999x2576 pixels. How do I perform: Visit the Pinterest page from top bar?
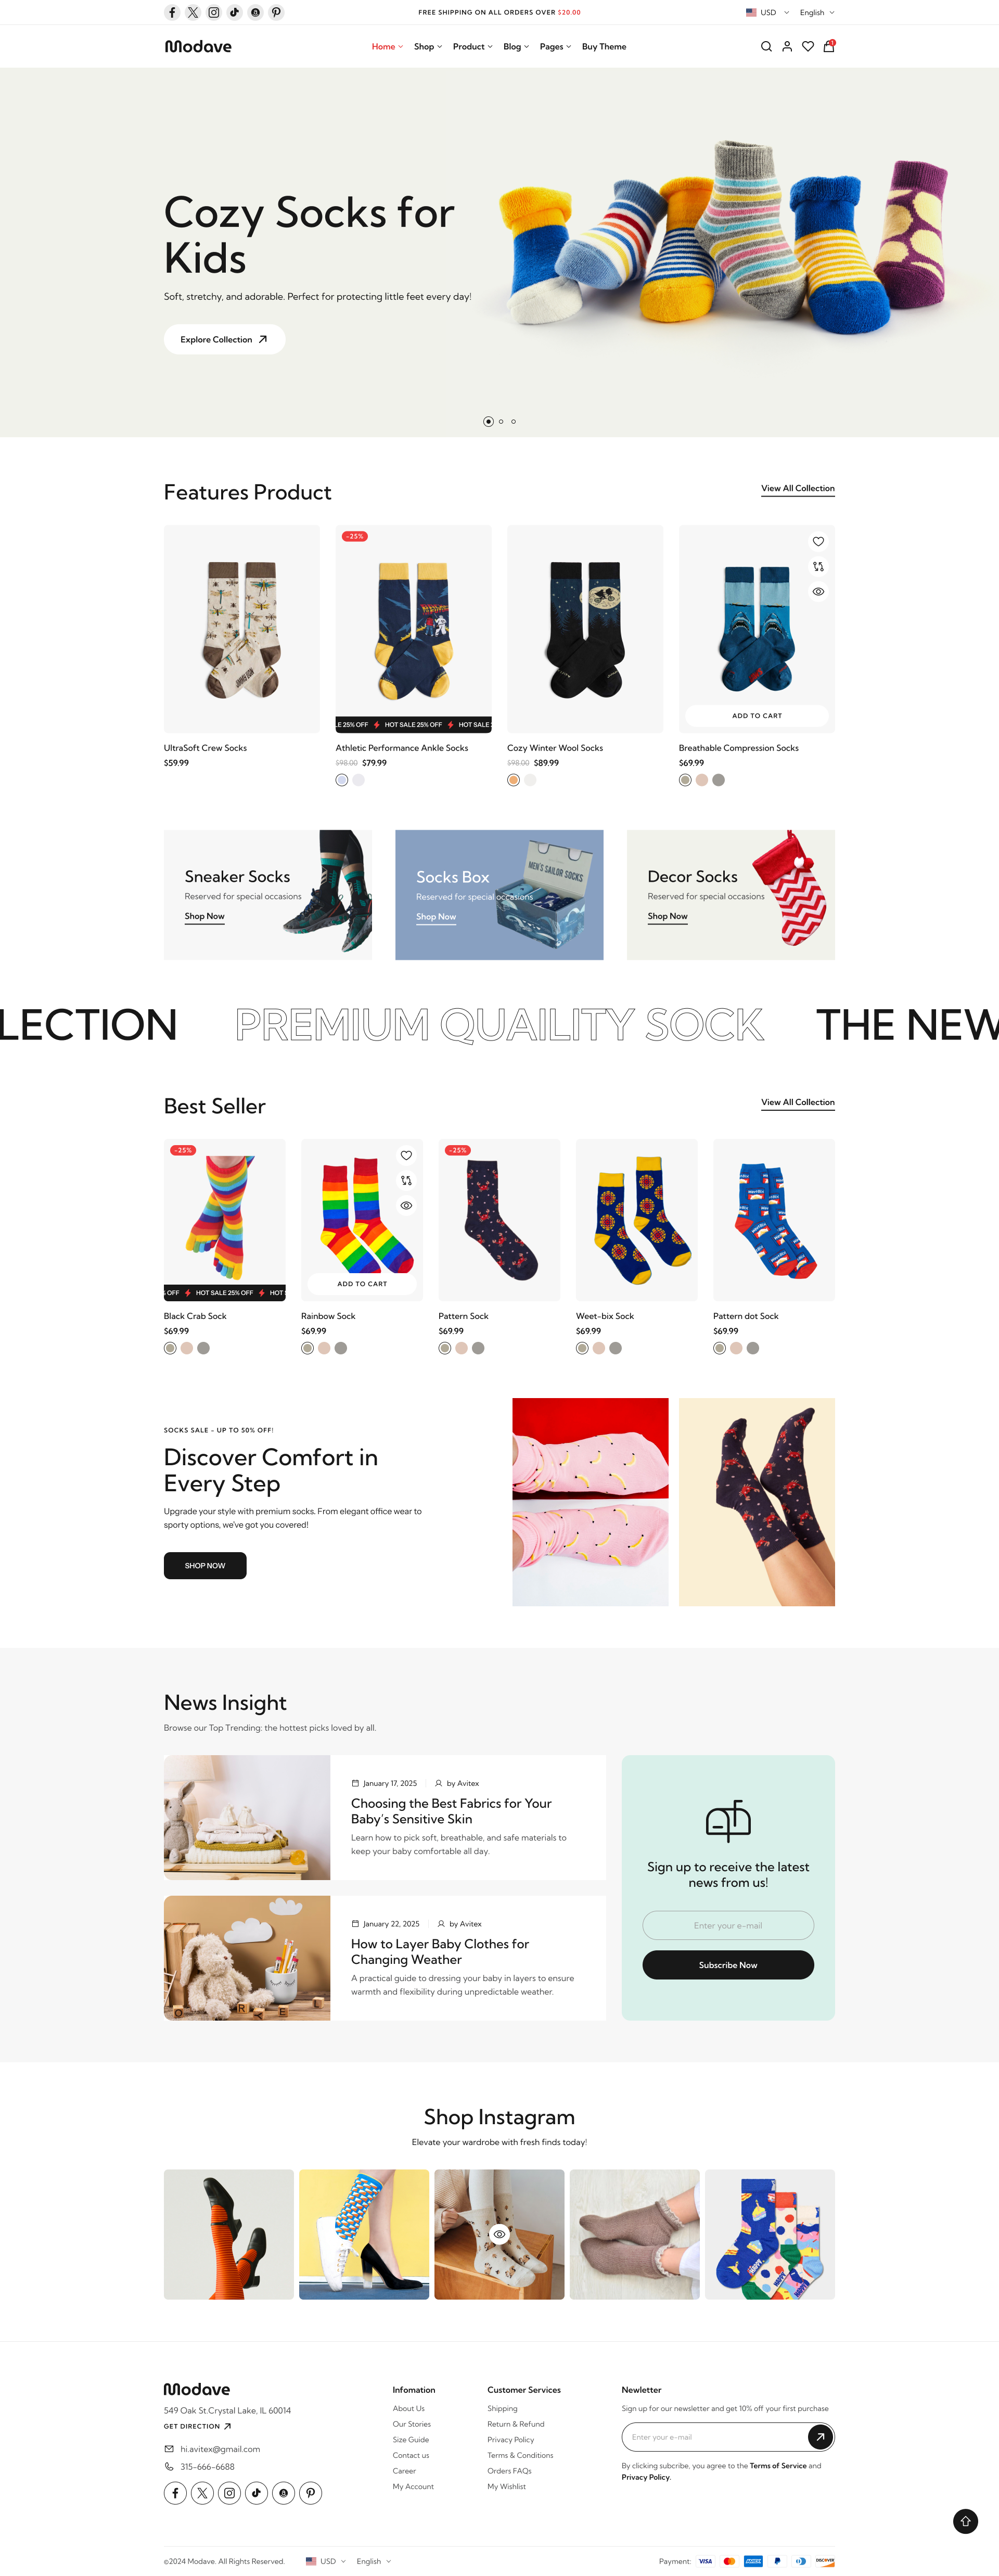pyautogui.click(x=277, y=12)
